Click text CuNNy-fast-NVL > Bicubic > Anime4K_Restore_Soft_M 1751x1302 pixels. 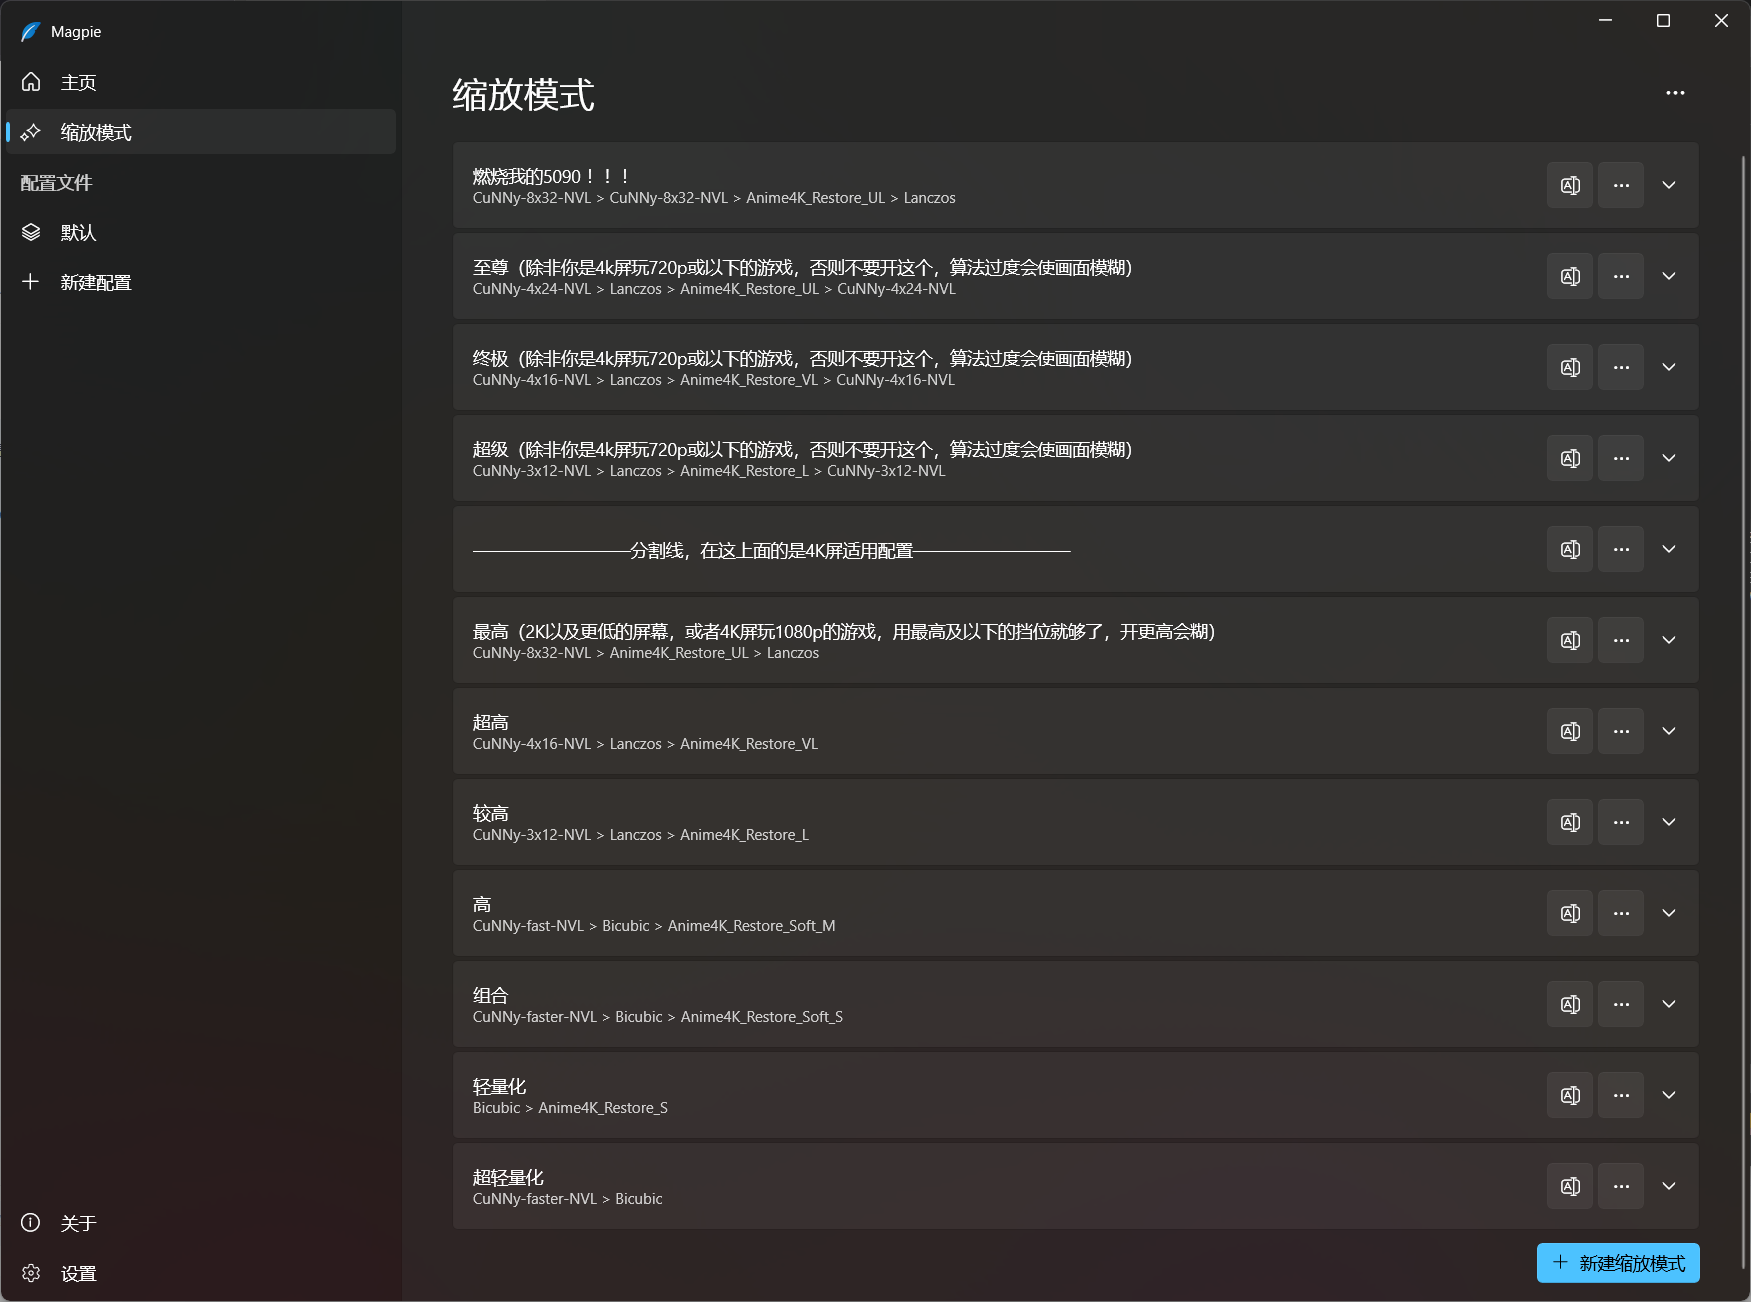654,926
